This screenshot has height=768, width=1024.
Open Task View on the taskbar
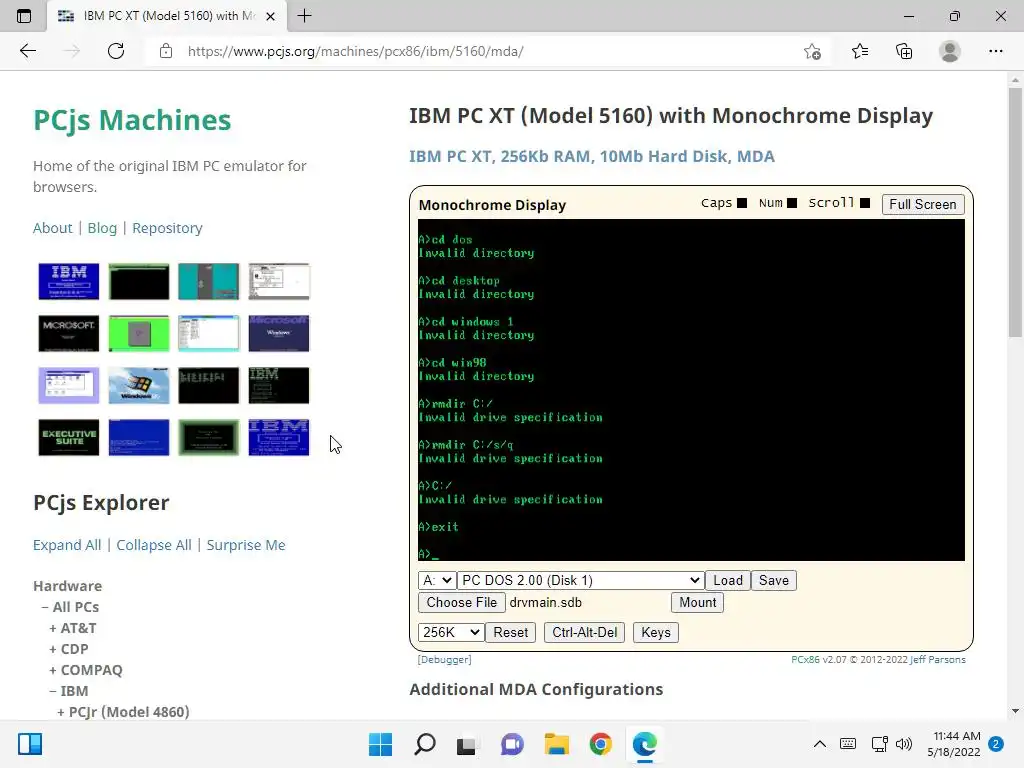(x=466, y=744)
